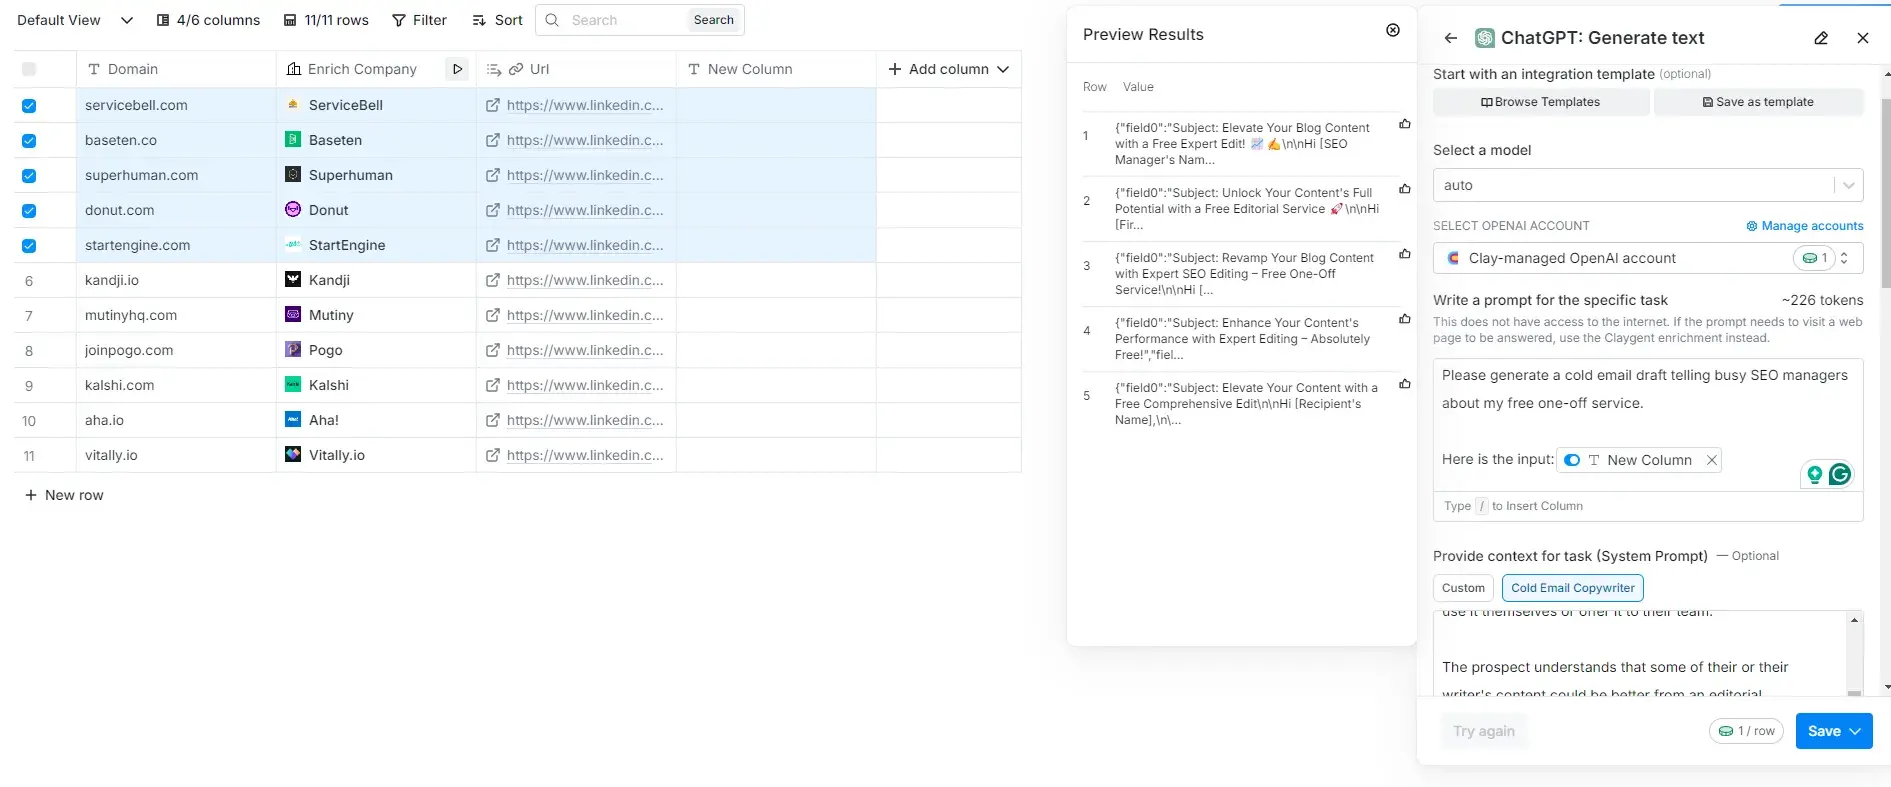1891x787 pixels.
Task: Open the Add column dropdown
Action: click(x=948, y=69)
